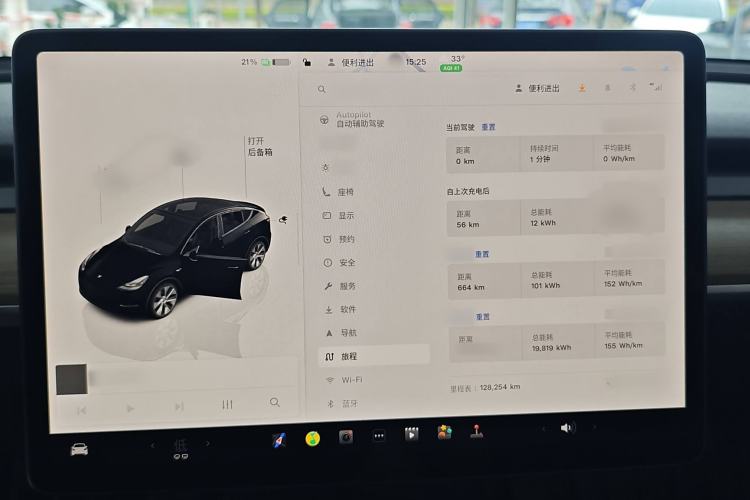Tap the charge port icon next to the car
Image resolution: width=750 pixels, height=500 pixels.
283,220
